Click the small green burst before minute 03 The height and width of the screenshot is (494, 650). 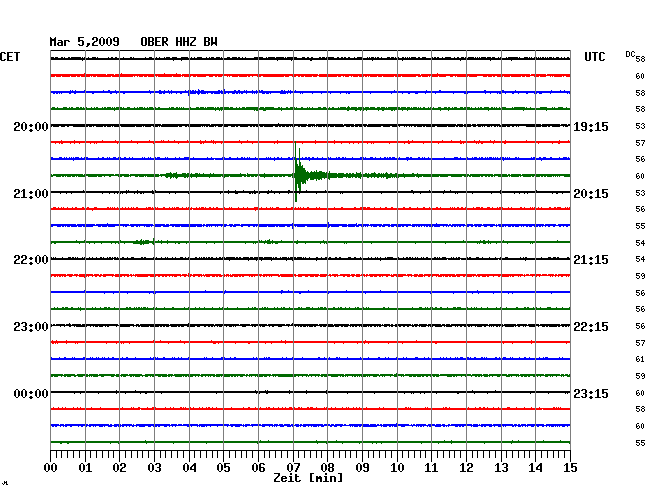coord(143,242)
